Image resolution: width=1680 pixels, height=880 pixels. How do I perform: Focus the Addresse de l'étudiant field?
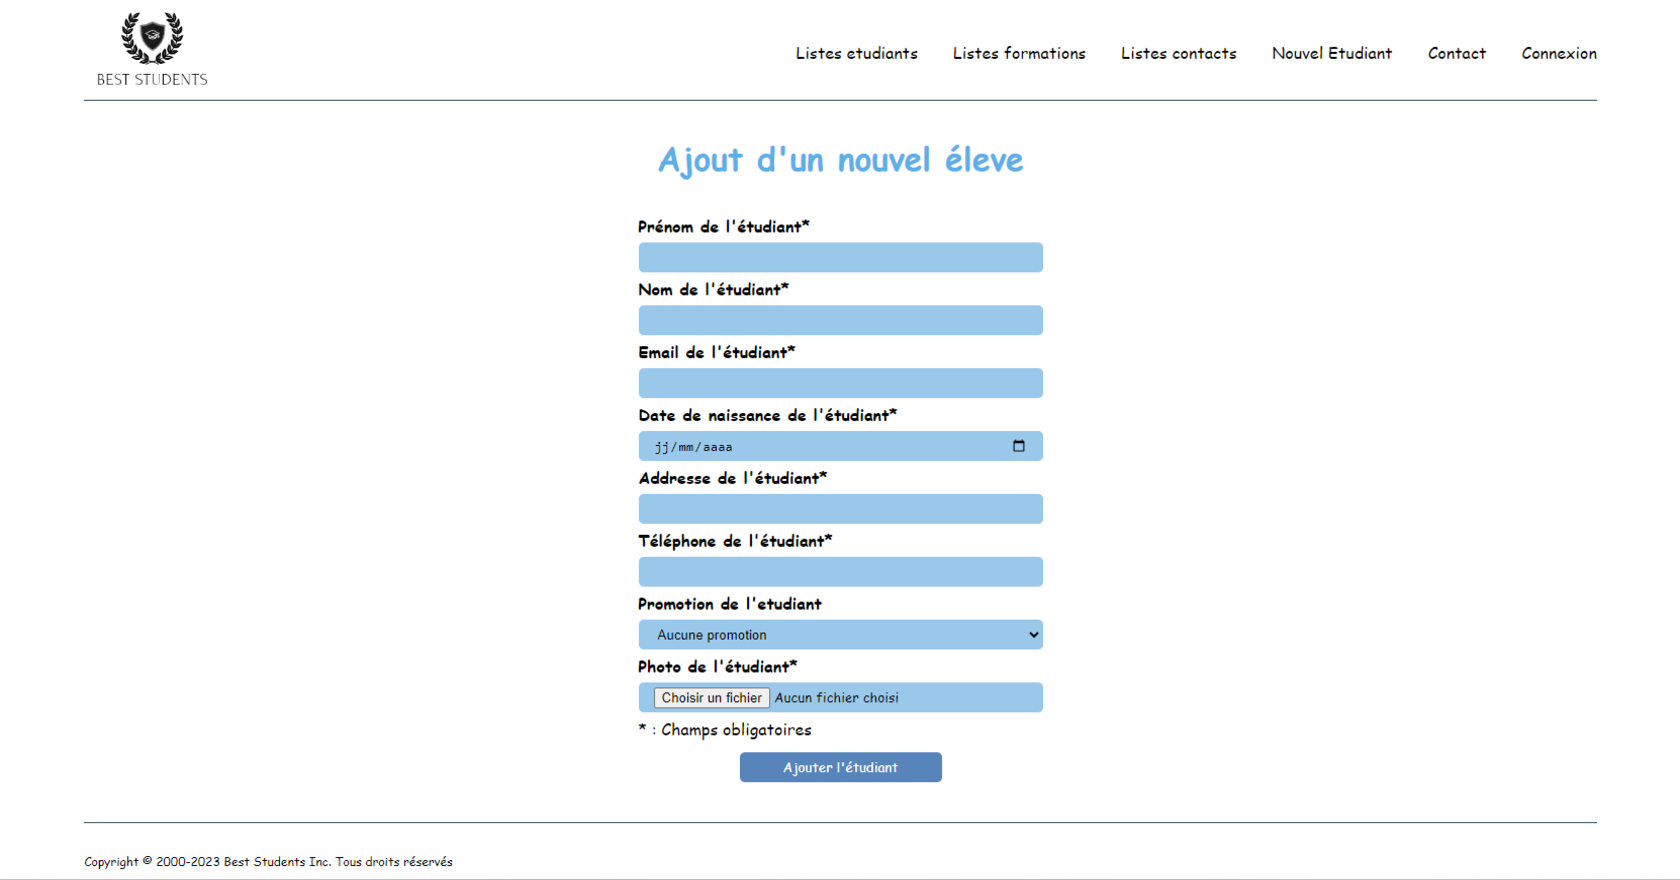840,510
